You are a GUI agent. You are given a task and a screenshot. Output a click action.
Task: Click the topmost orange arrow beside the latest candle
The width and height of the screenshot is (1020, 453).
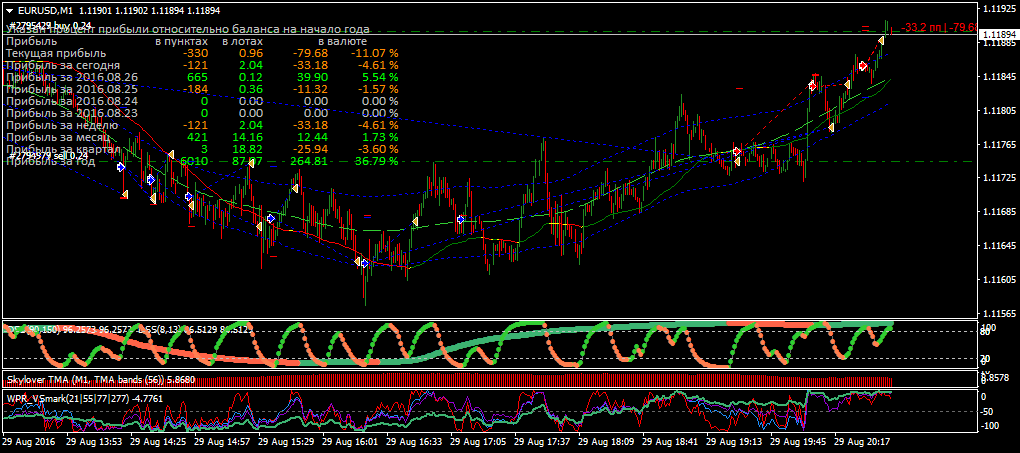pyautogui.click(x=881, y=40)
